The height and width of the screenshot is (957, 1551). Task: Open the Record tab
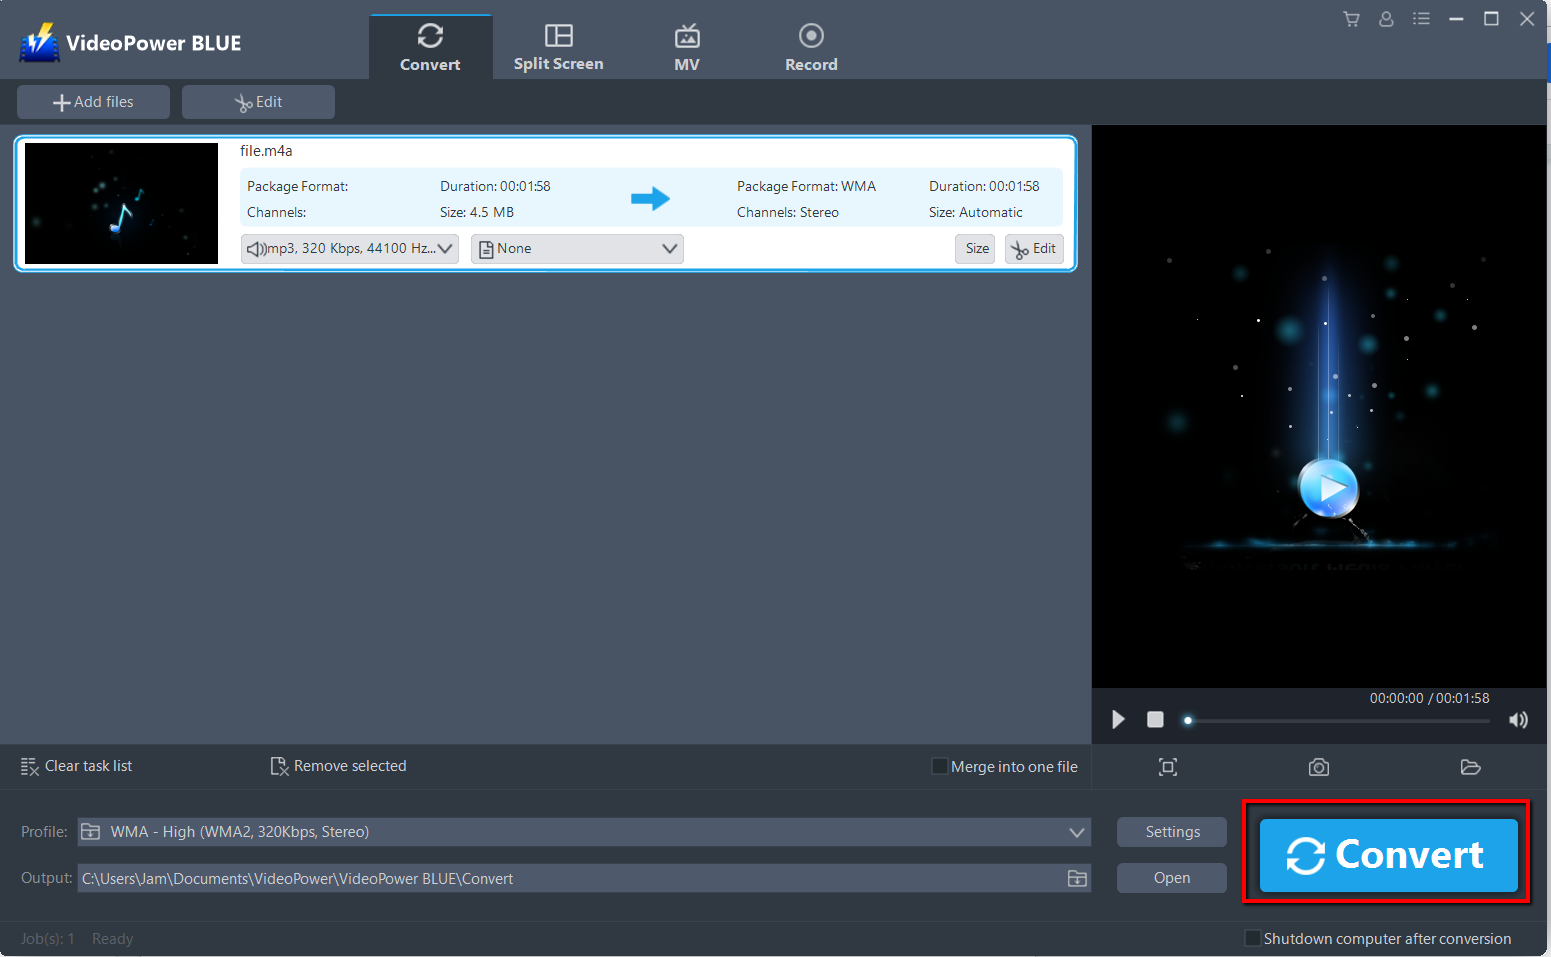(x=811, y=45)
